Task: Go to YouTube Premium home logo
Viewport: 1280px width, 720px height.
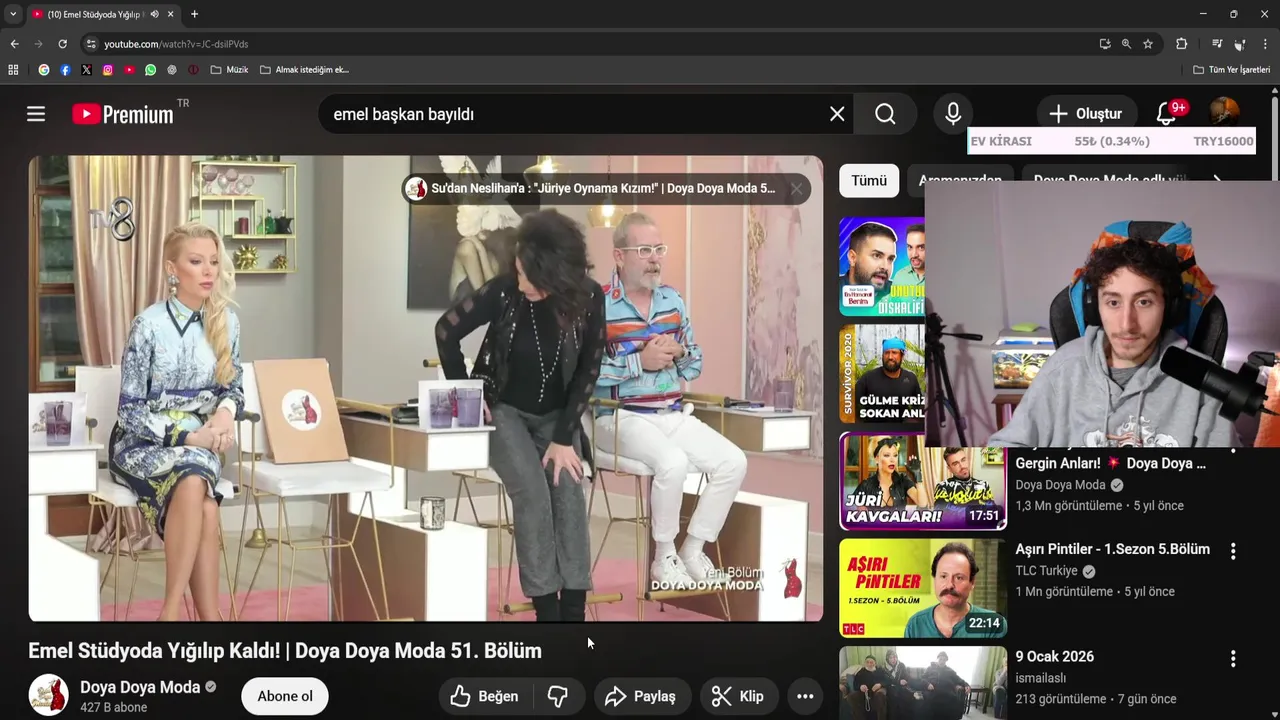Action: (x=123, y=114)
